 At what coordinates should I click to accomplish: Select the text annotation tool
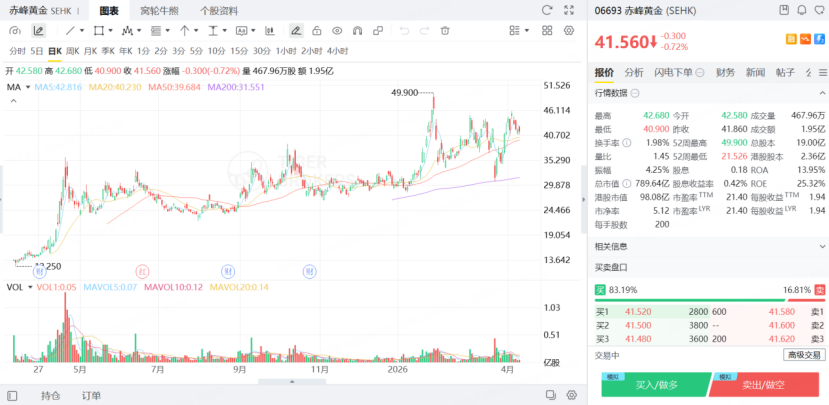242,31
